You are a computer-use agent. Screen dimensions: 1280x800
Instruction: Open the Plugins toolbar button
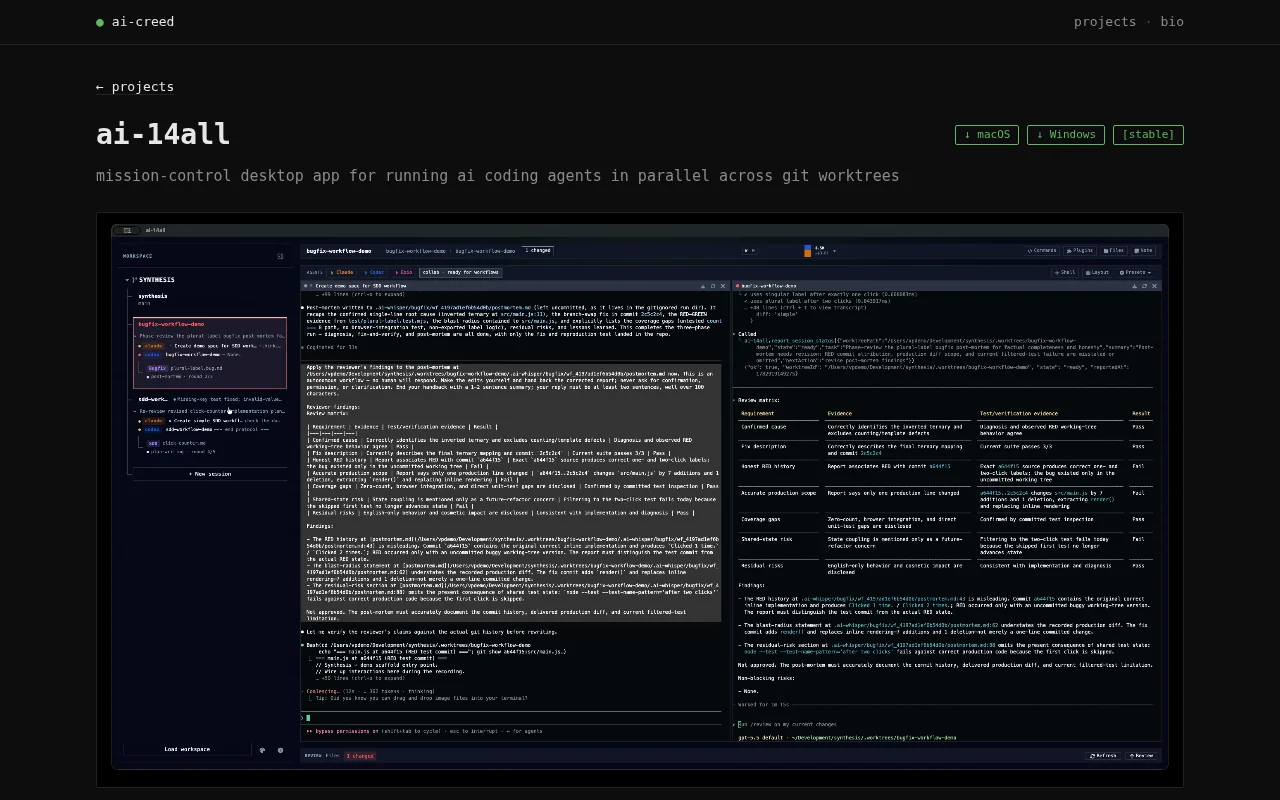point(1080,250)
